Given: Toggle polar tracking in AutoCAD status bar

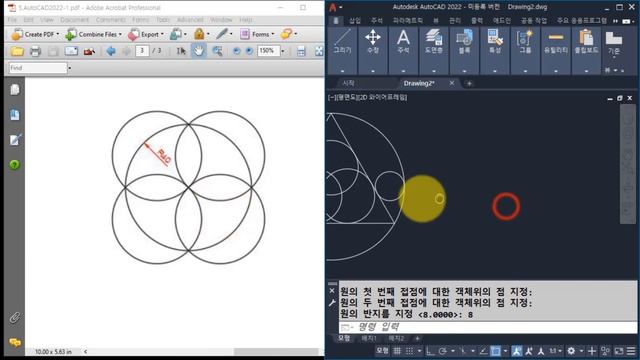Looking at the screenshot, I should pos(443,351).
